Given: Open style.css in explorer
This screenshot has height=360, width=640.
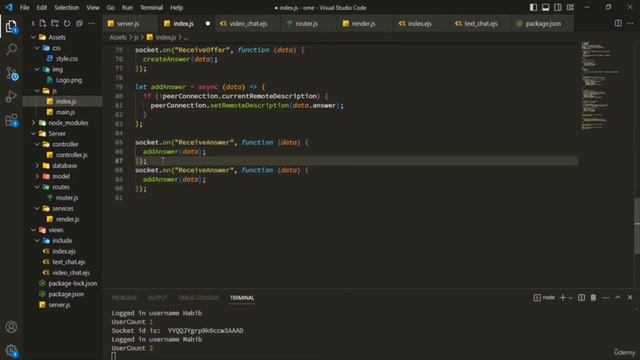Looking at the screenshot, I should pyautogui.click(x=67, y=59).
